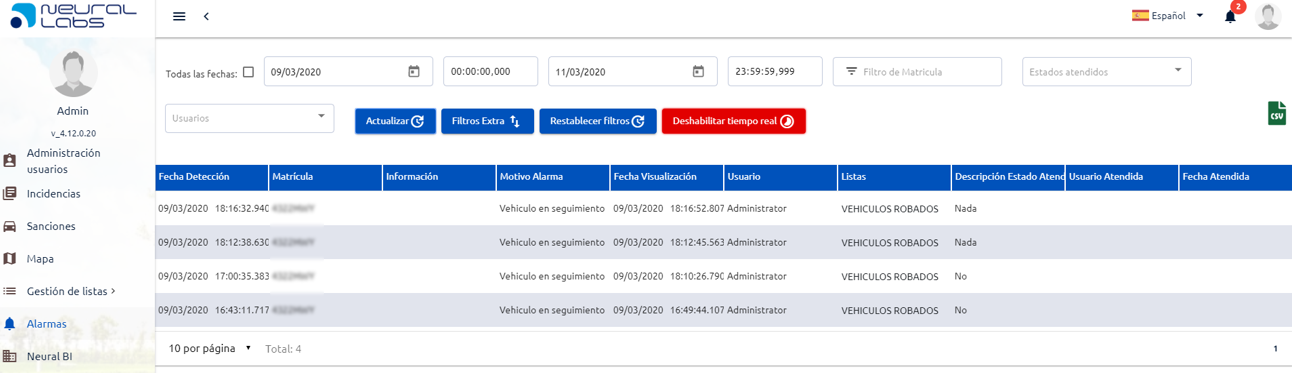
Task: Click visualization time 18:10:26.790 cell
Action: (668, 276)
